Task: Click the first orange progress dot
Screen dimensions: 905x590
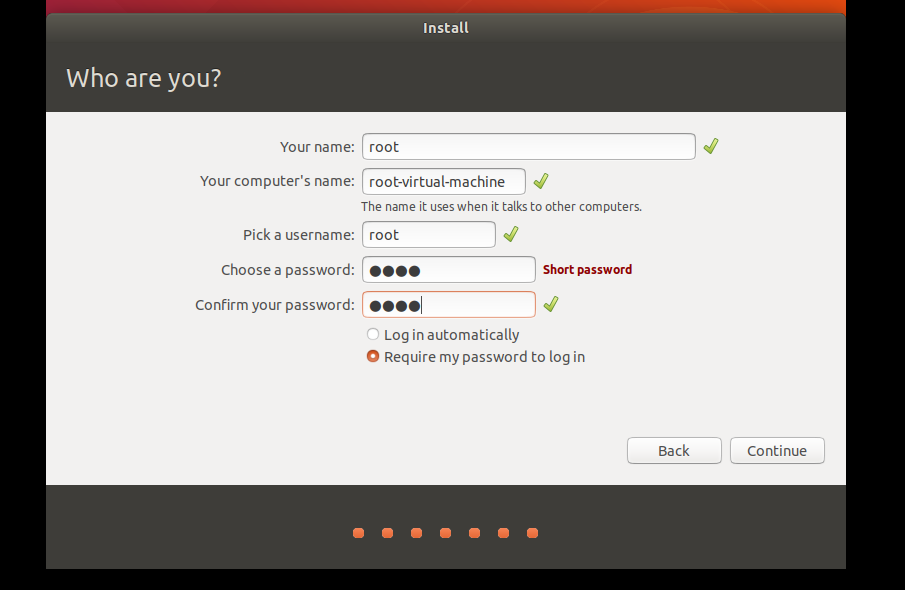Action: point(358,533)
